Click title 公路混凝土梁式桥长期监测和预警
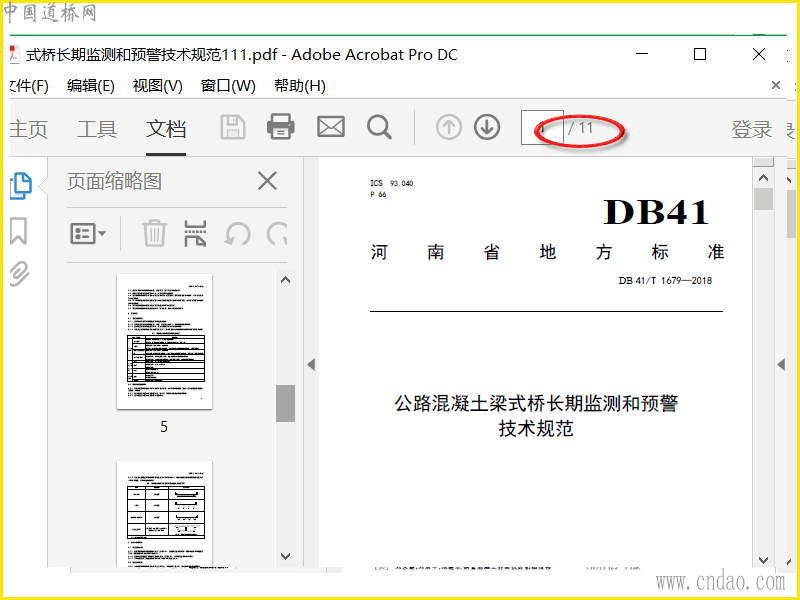 click(x=536, y=404)
